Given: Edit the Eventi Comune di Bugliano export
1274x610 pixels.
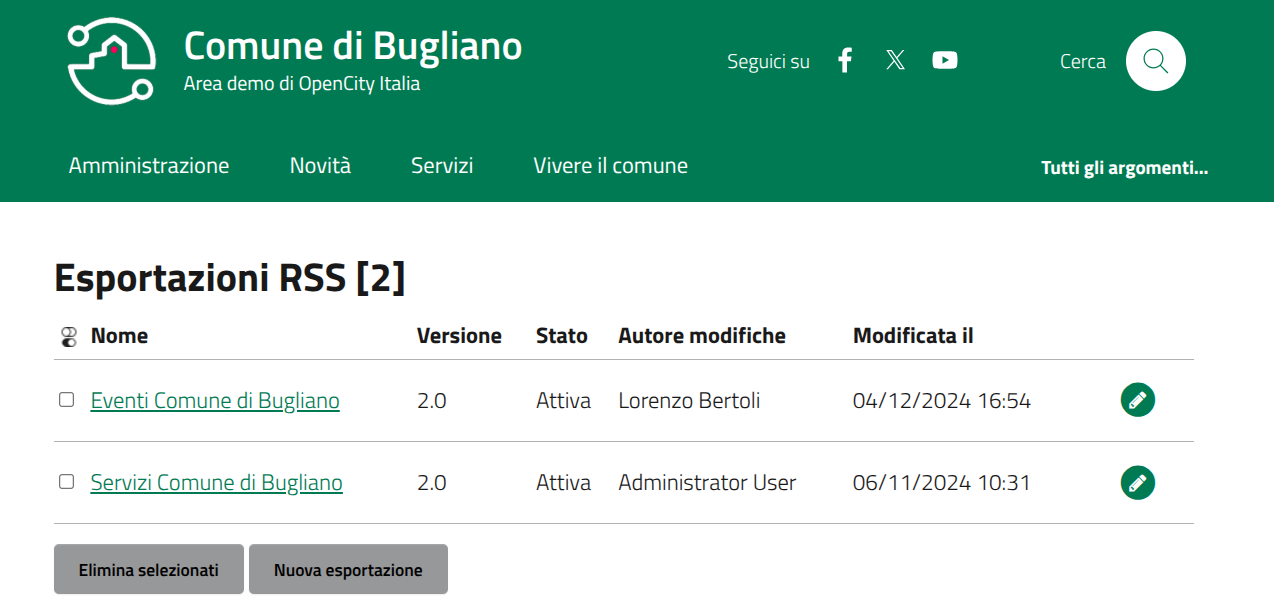Looking at the screenshot, I should 1137,400.
